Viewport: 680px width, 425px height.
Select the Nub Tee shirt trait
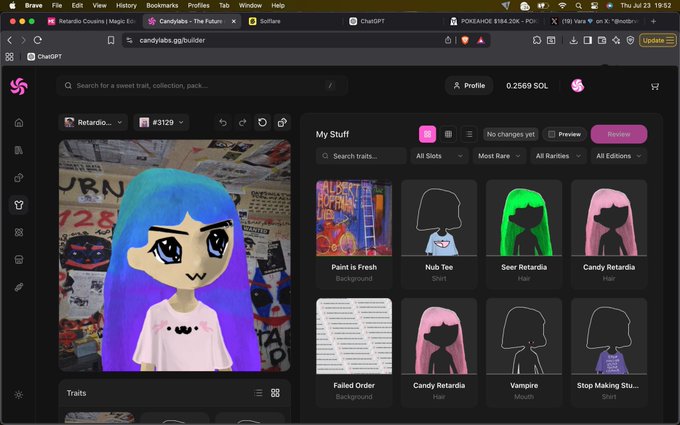439,234
